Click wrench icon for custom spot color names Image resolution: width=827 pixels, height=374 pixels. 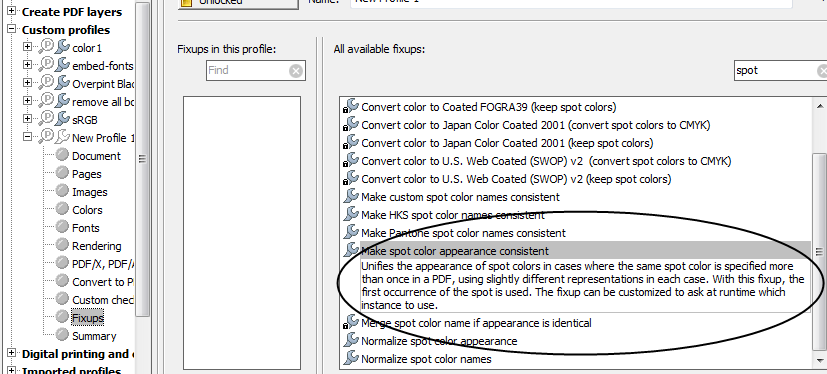coord(351,196)
